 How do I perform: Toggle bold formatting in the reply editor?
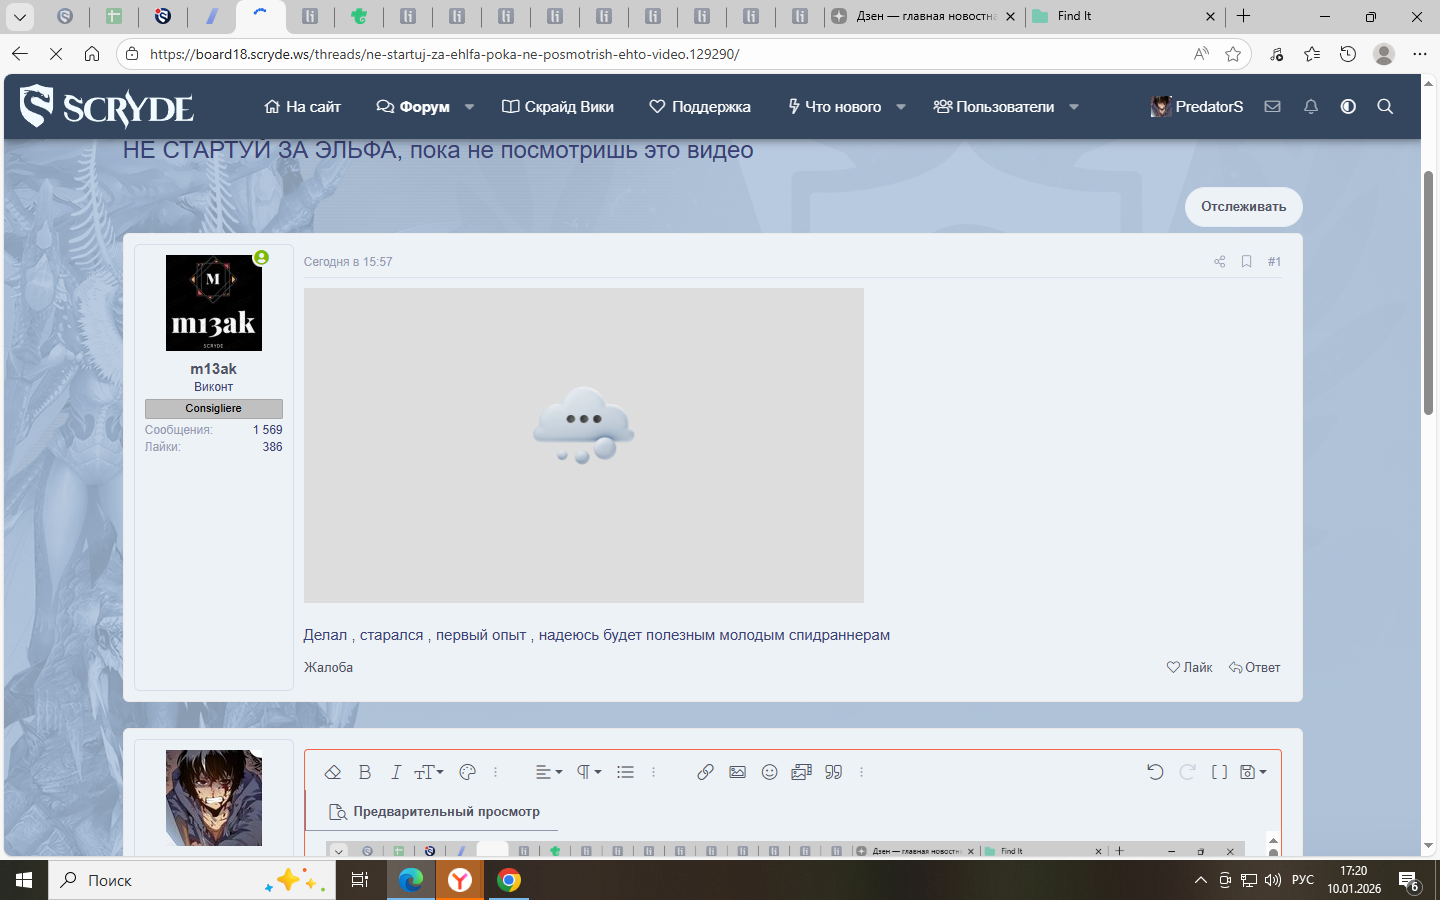[365, 772]
